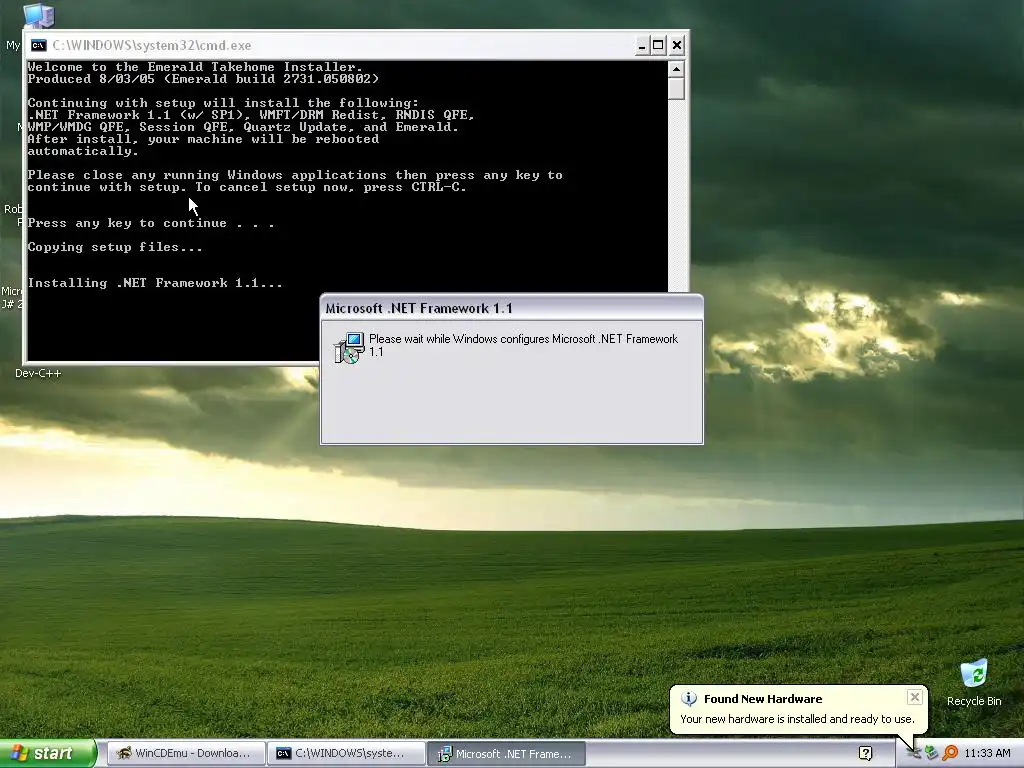Minimize the cmd.exe window
Screen dimensions: 1024x768
point(642,45)
